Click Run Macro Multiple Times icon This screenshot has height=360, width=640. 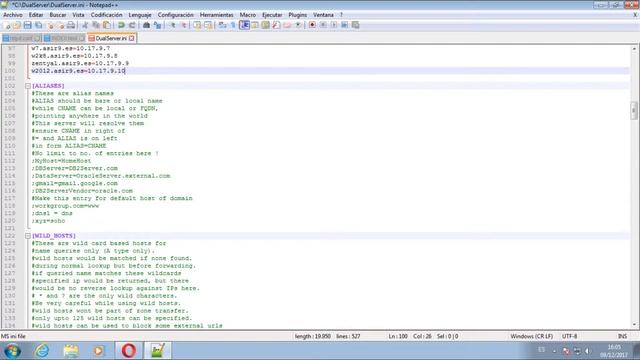click(344, 25)
